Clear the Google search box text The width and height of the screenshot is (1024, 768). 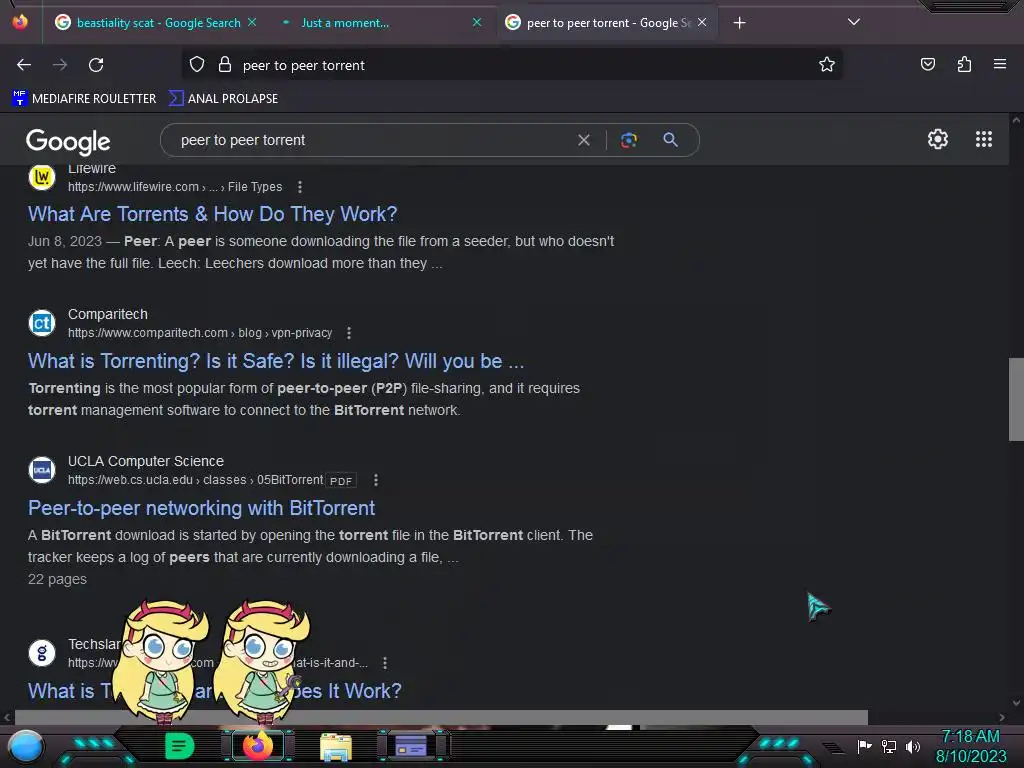coord(584,140)
